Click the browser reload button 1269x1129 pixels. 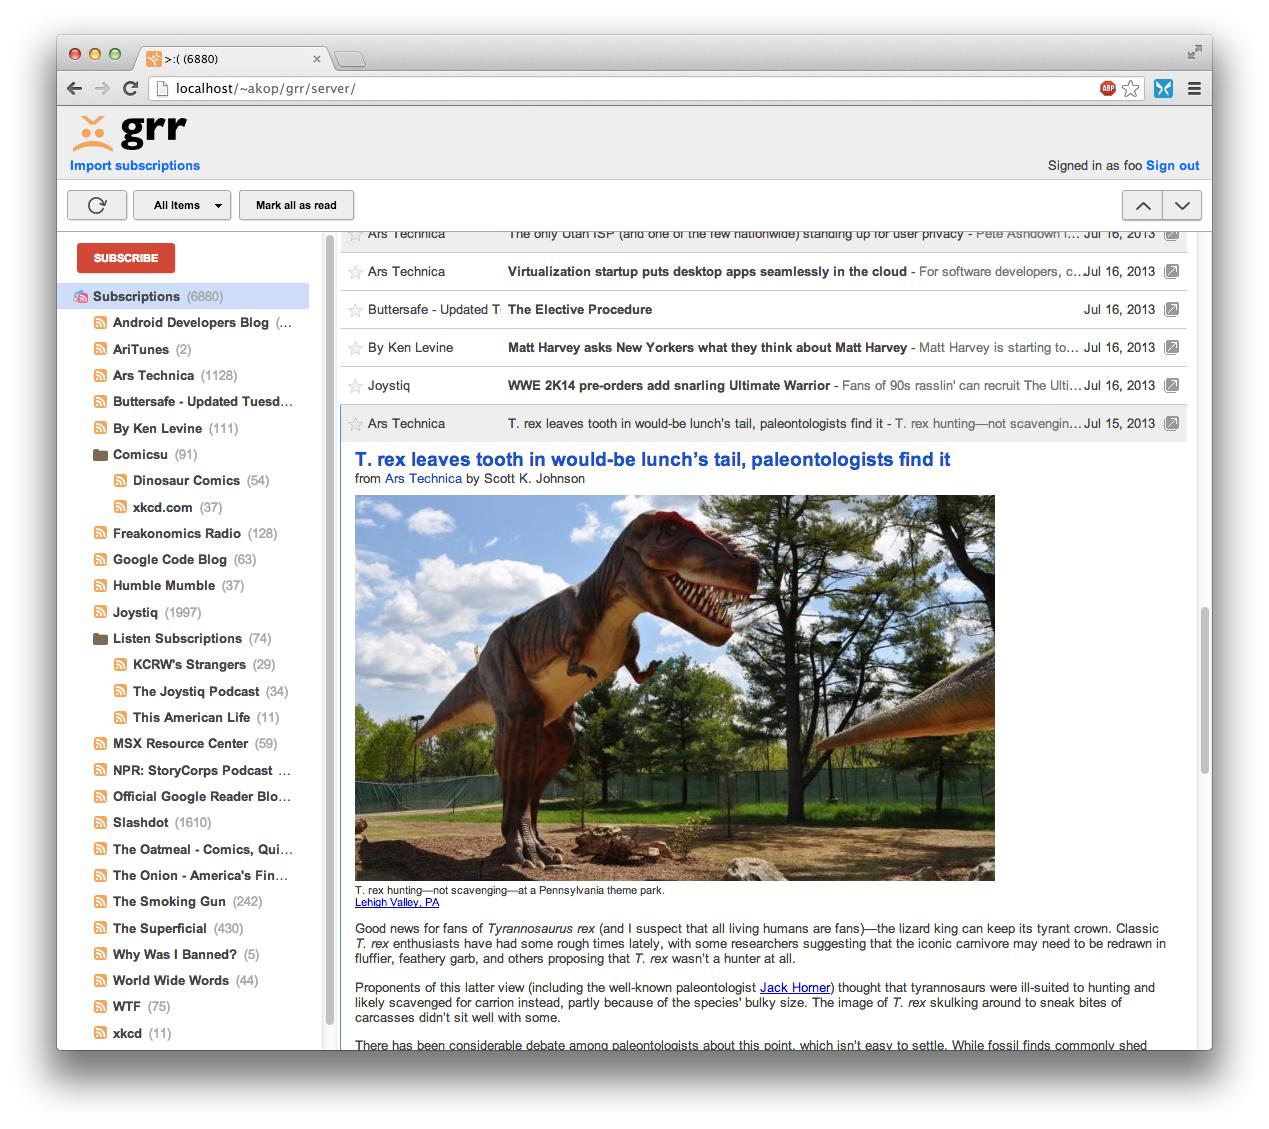130,88
